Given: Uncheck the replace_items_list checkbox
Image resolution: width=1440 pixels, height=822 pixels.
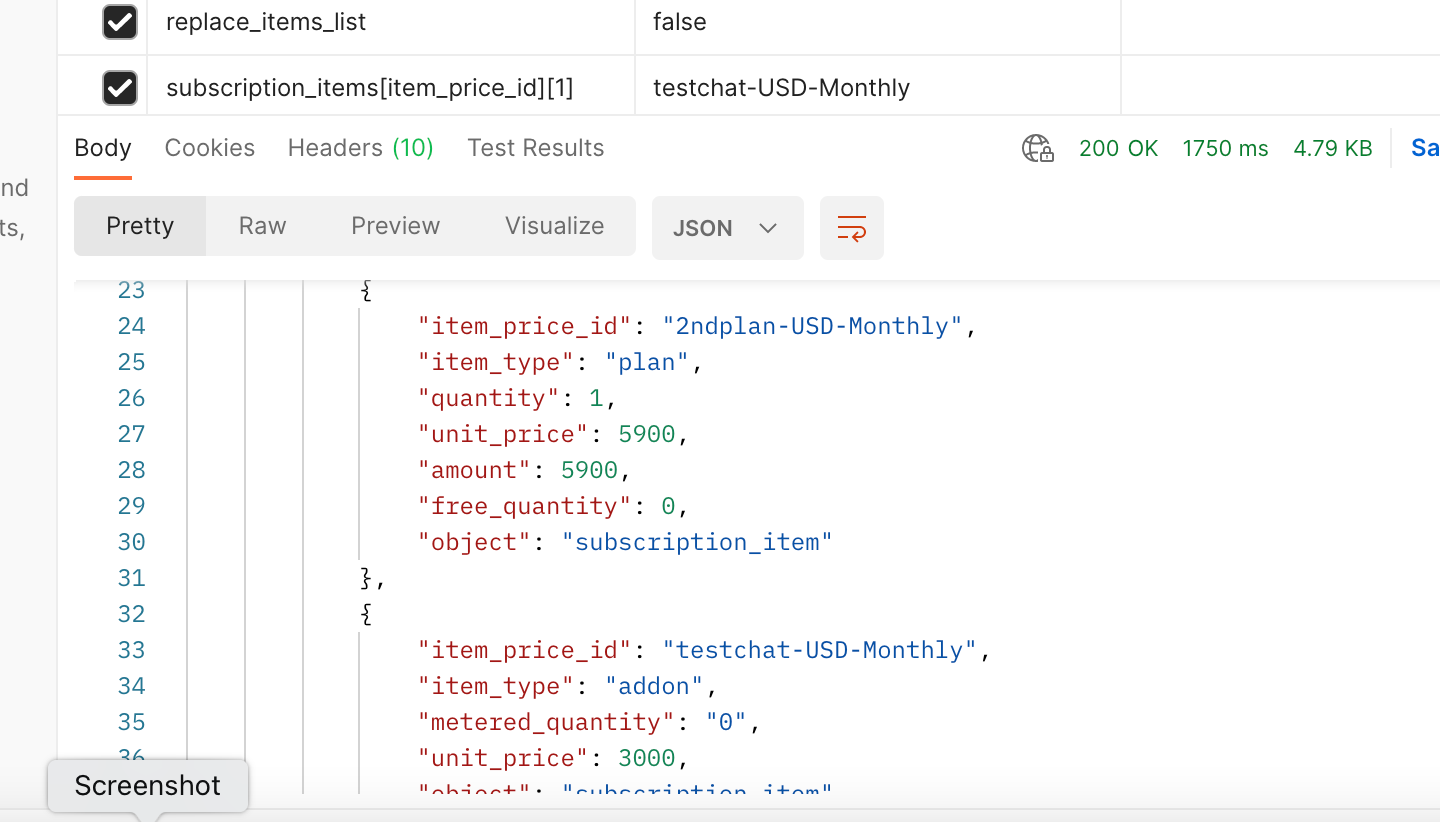Looking at the screenshot, I should [x=120, y=22].
